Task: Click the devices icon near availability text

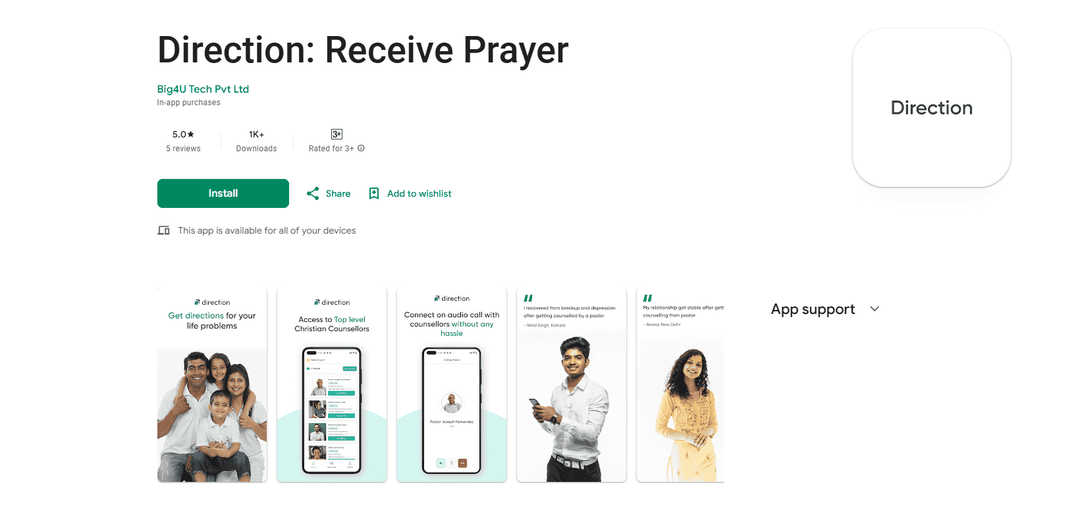Action: pos(163,231)
